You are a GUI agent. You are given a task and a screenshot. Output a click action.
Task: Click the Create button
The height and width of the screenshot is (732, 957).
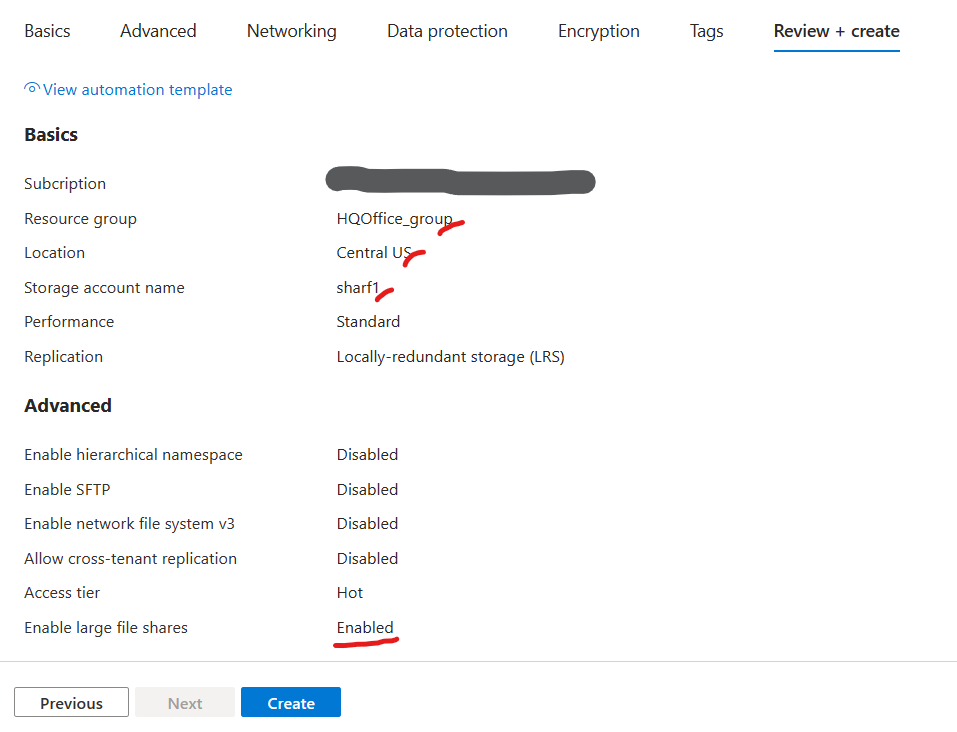pos(291,702)
